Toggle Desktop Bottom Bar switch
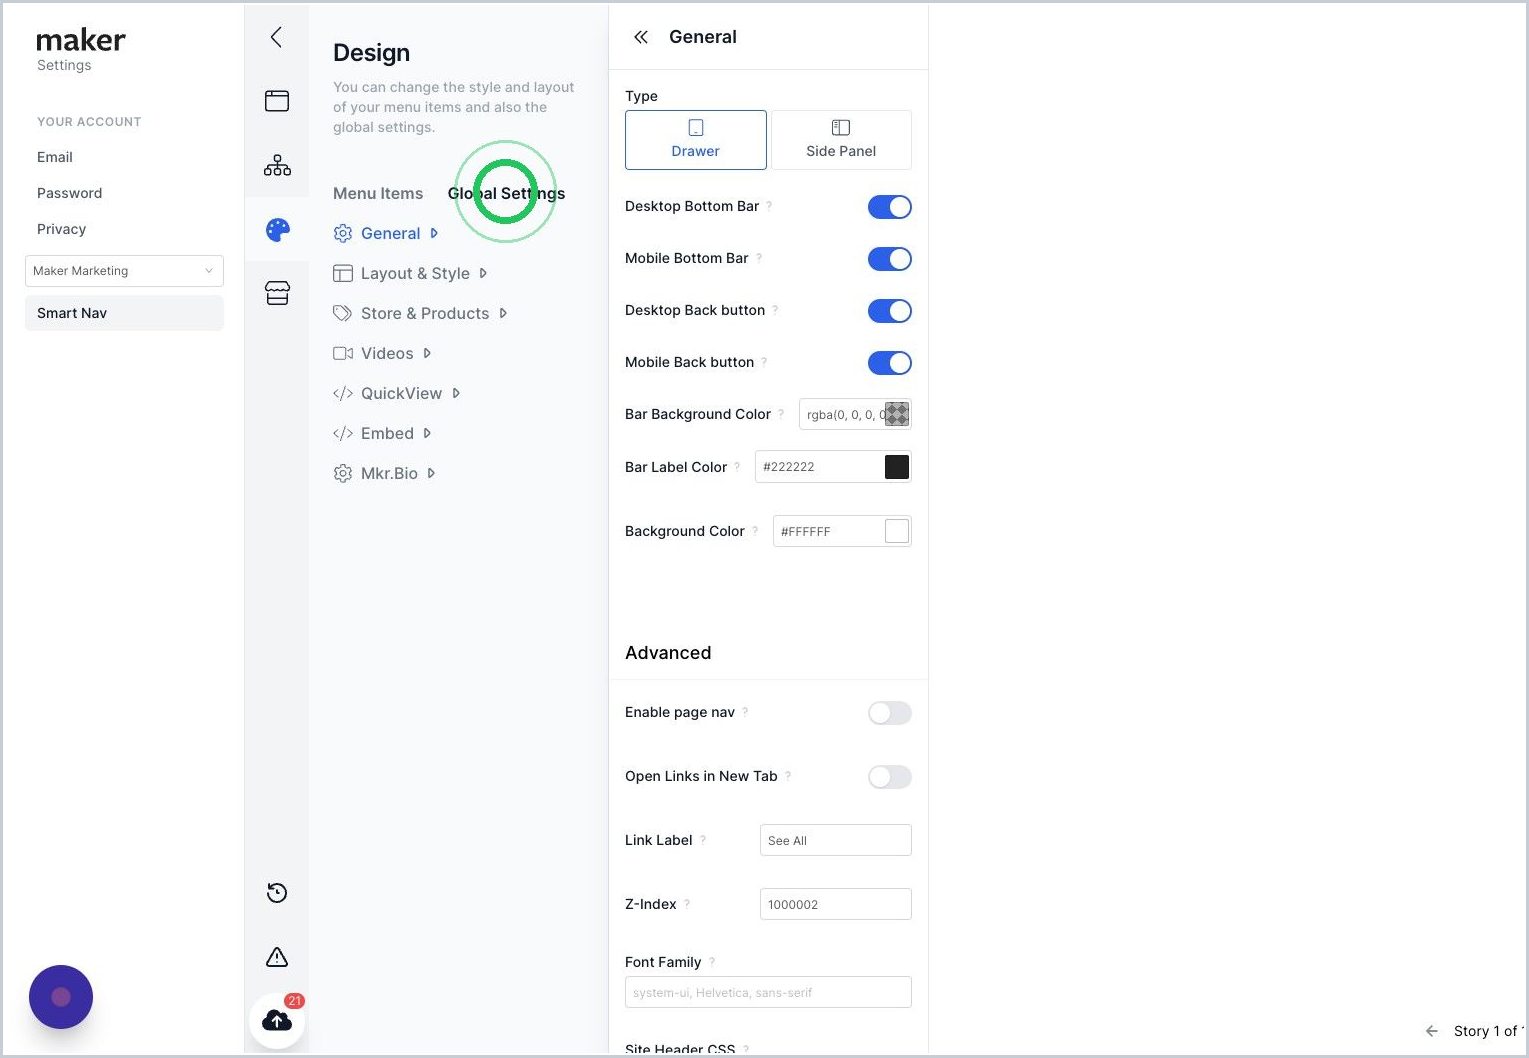Image resolution: width=1529 pixels, height=1058 pixels. [x=890, y=207]
